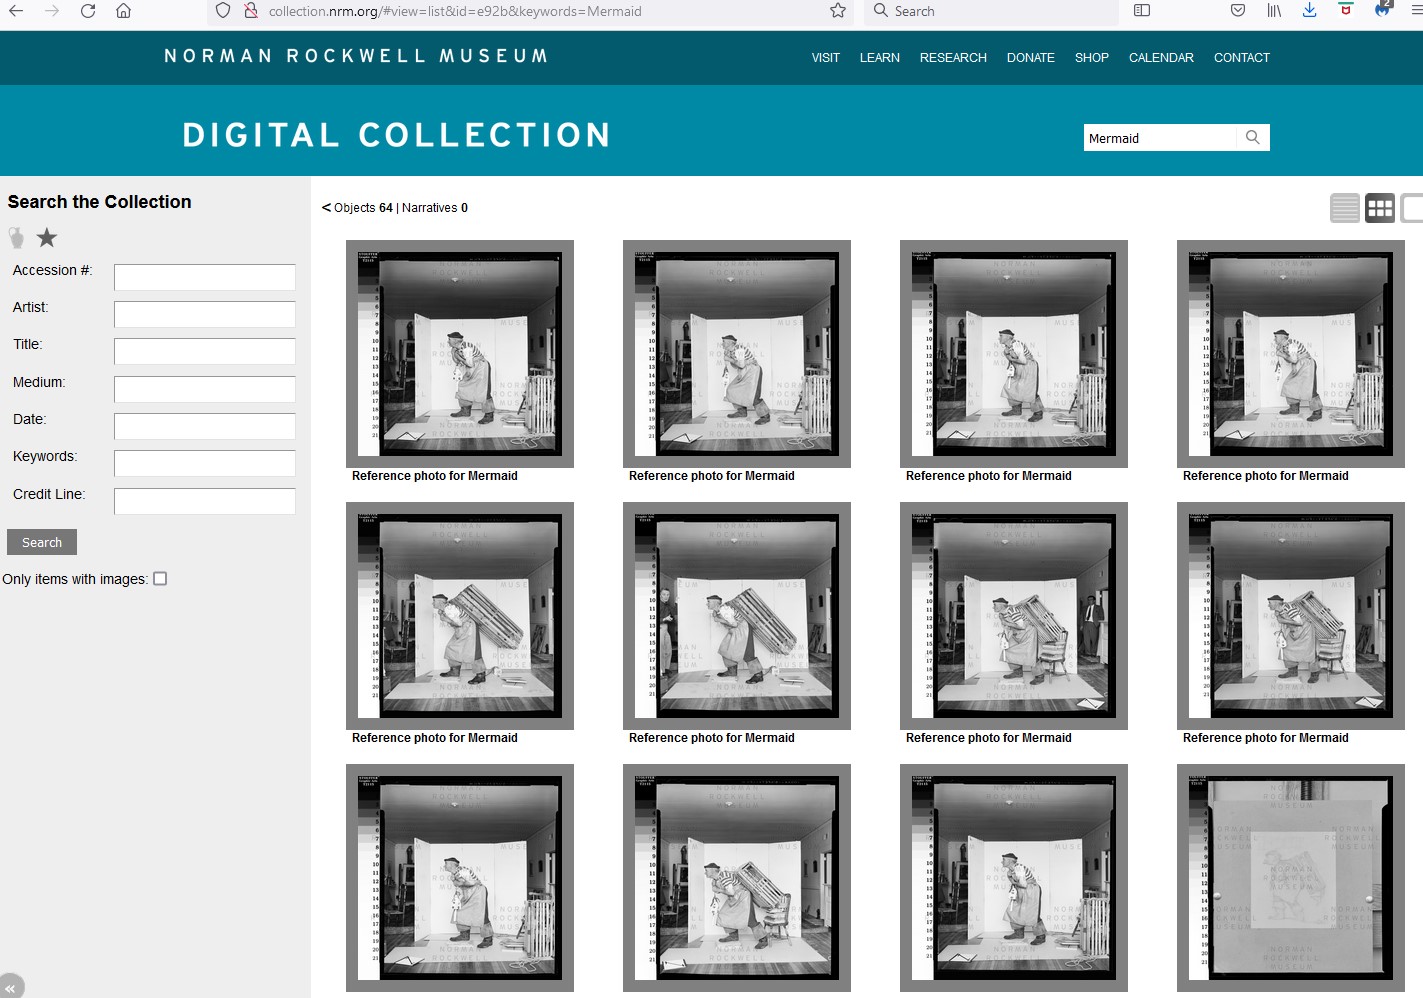Focus the Credit Line input field

(205, 501)
